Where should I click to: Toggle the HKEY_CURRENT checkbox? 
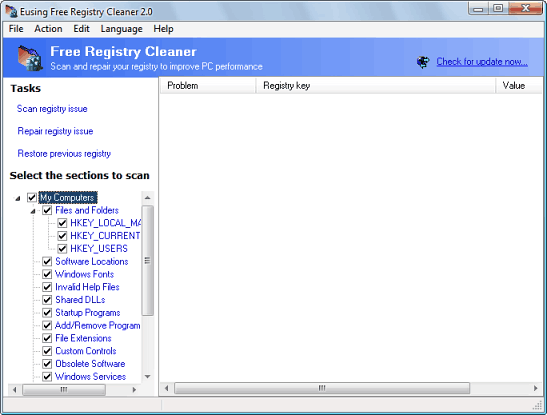62,236
